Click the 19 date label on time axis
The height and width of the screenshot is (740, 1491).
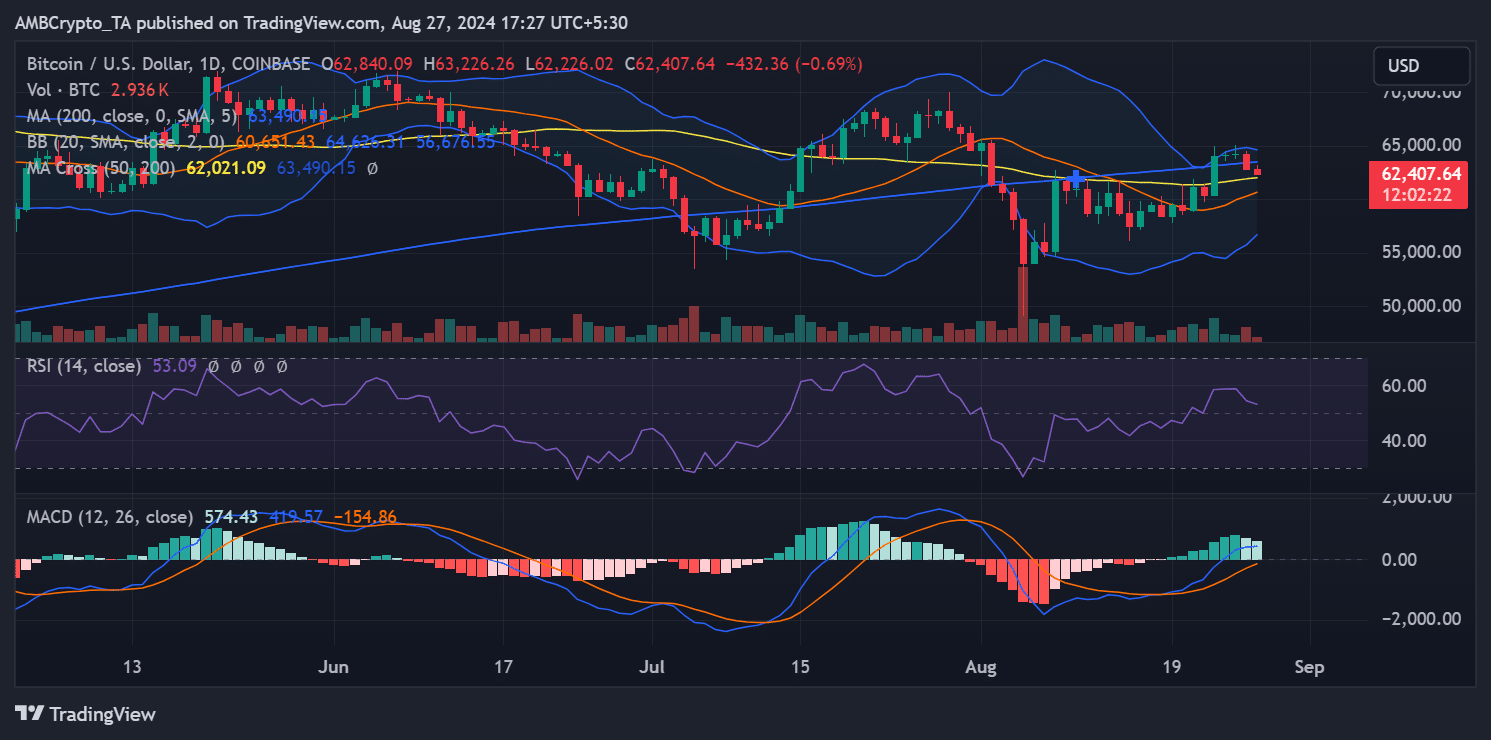pyautogui.click(x=1172, y=667)
